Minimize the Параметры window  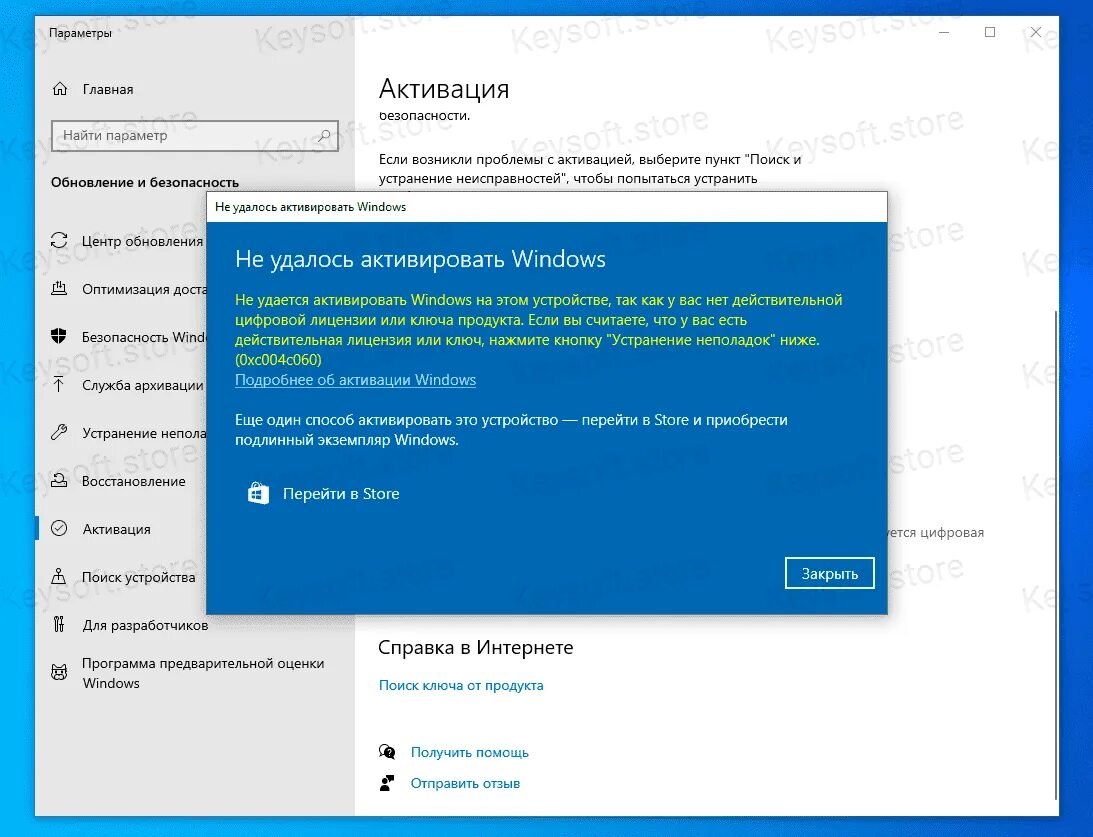click(x=944, y=32)
